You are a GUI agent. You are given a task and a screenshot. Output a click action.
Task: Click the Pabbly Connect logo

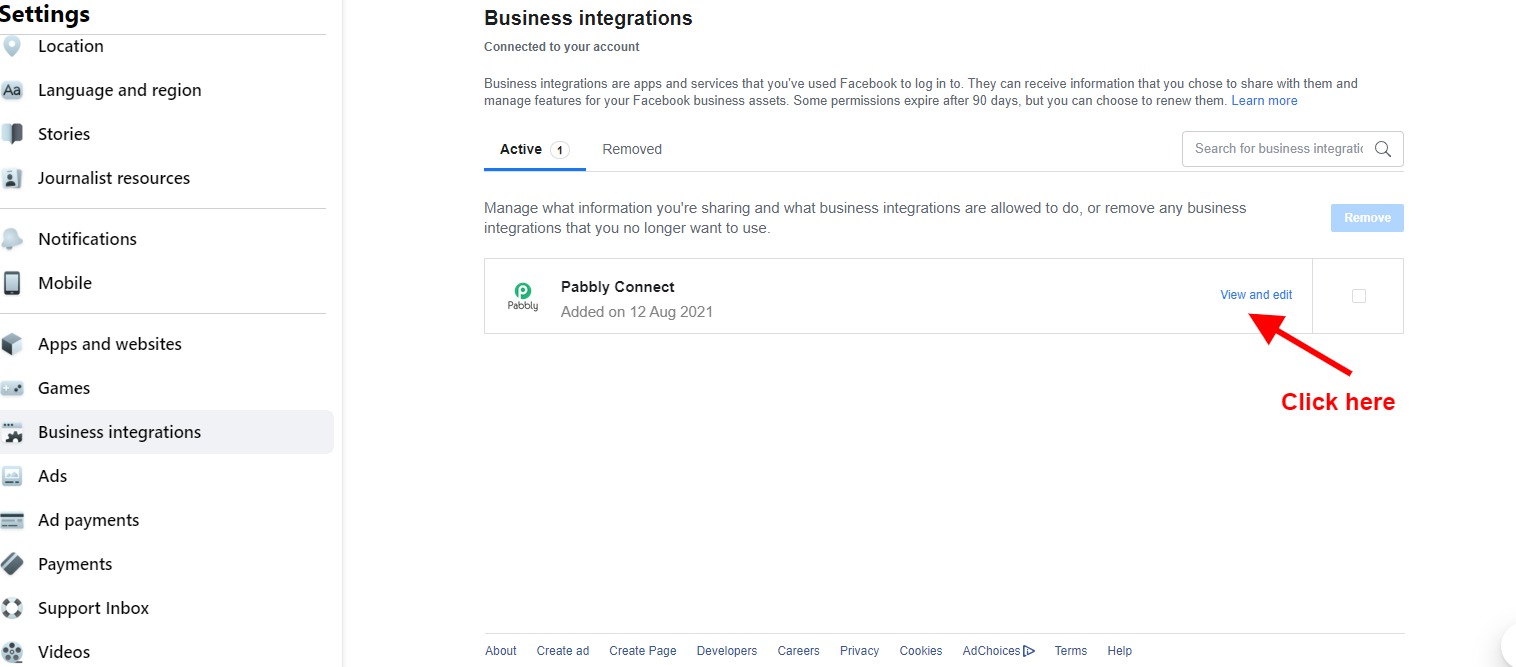pyautogui.click(x=522, y=296)
